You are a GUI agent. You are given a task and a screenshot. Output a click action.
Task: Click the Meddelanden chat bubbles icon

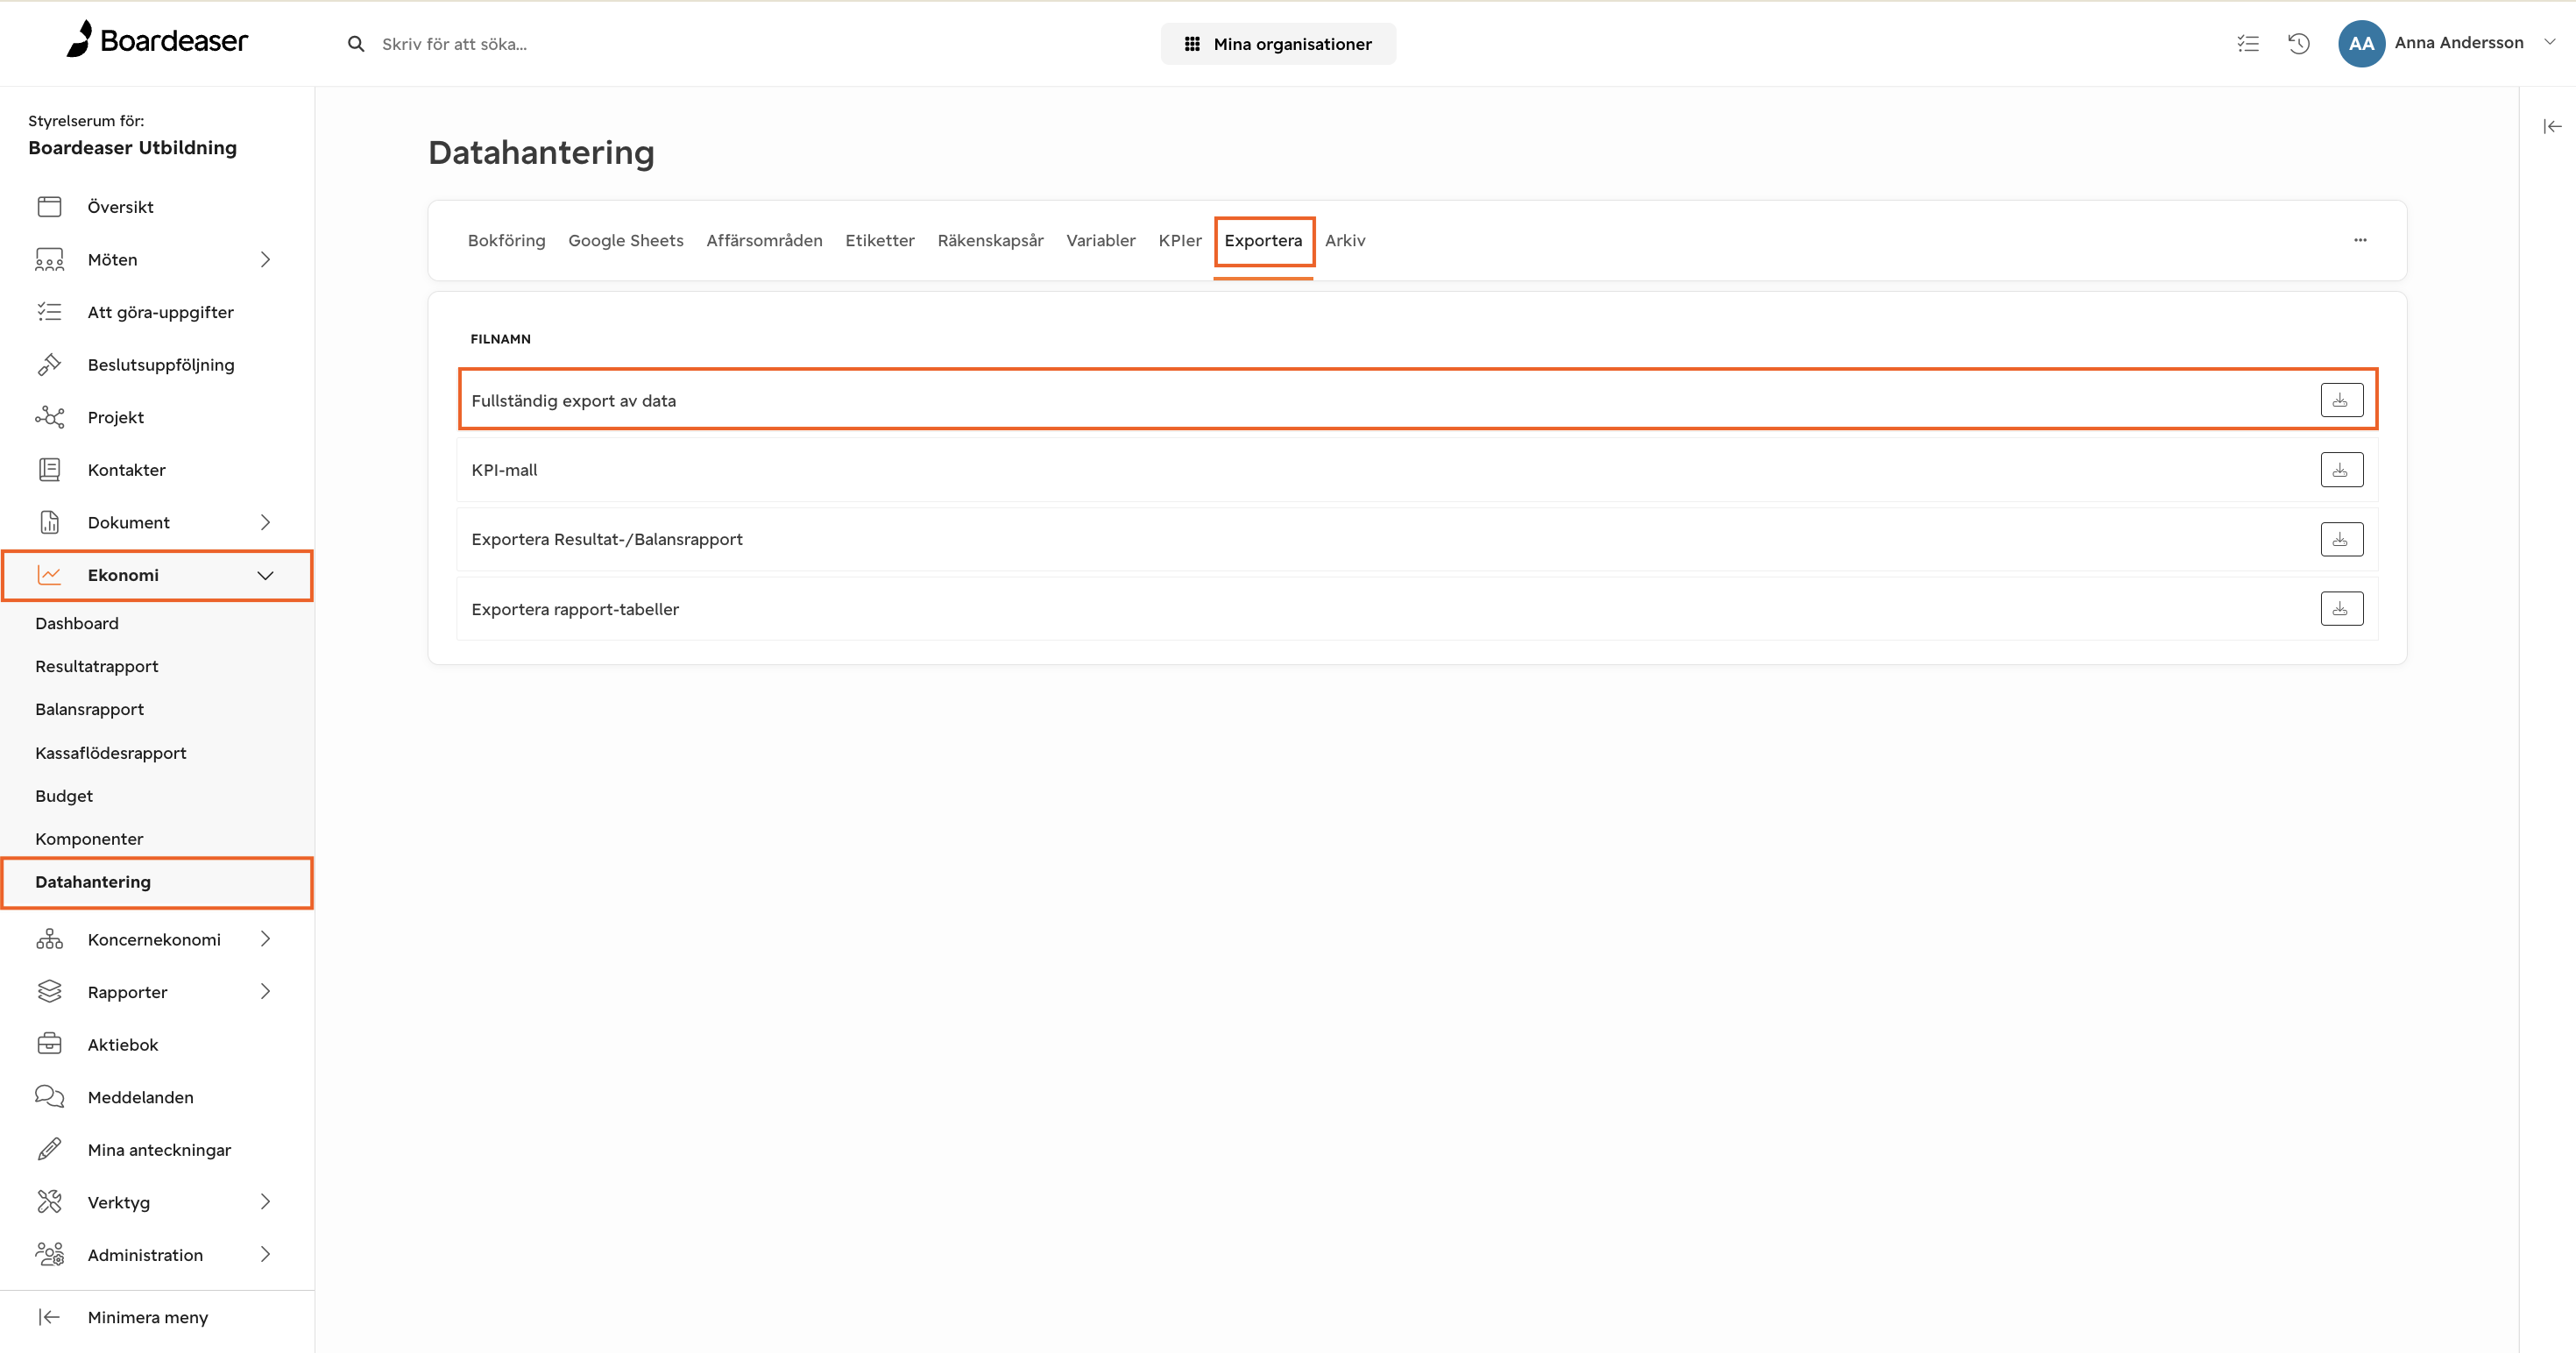(49, 1097)
